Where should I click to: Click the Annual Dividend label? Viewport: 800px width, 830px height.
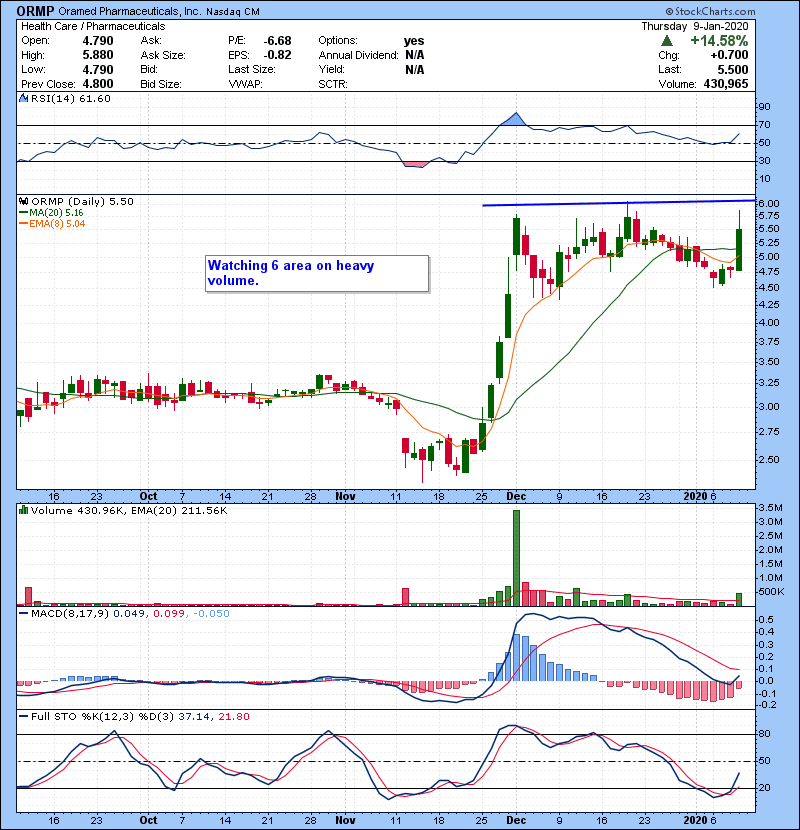358,55
